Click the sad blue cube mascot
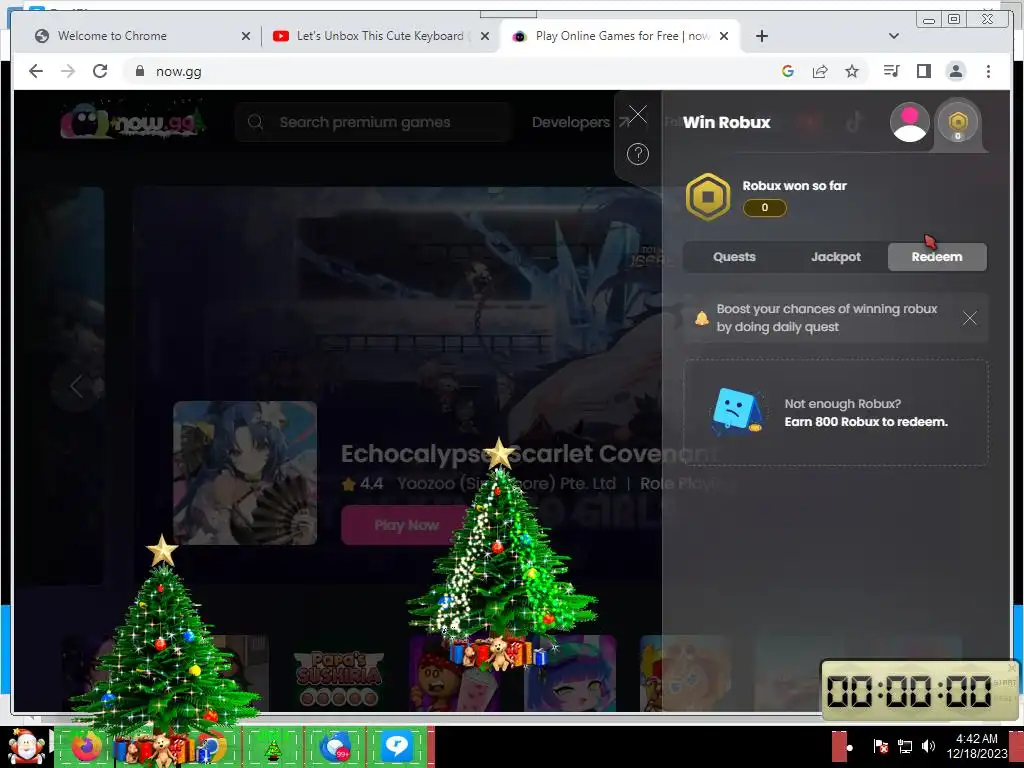The height and width of the screenshot is (768, 1024). (x=737, y=411)
